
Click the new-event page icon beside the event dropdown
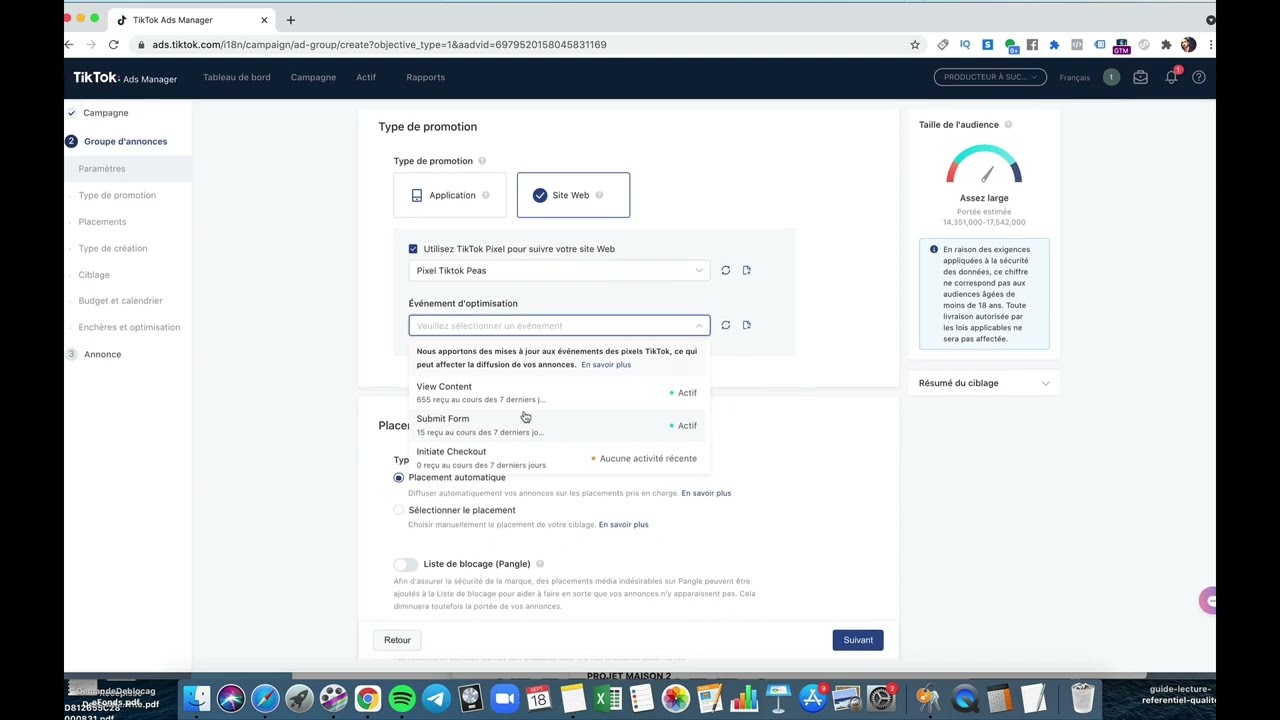[747, 325]
